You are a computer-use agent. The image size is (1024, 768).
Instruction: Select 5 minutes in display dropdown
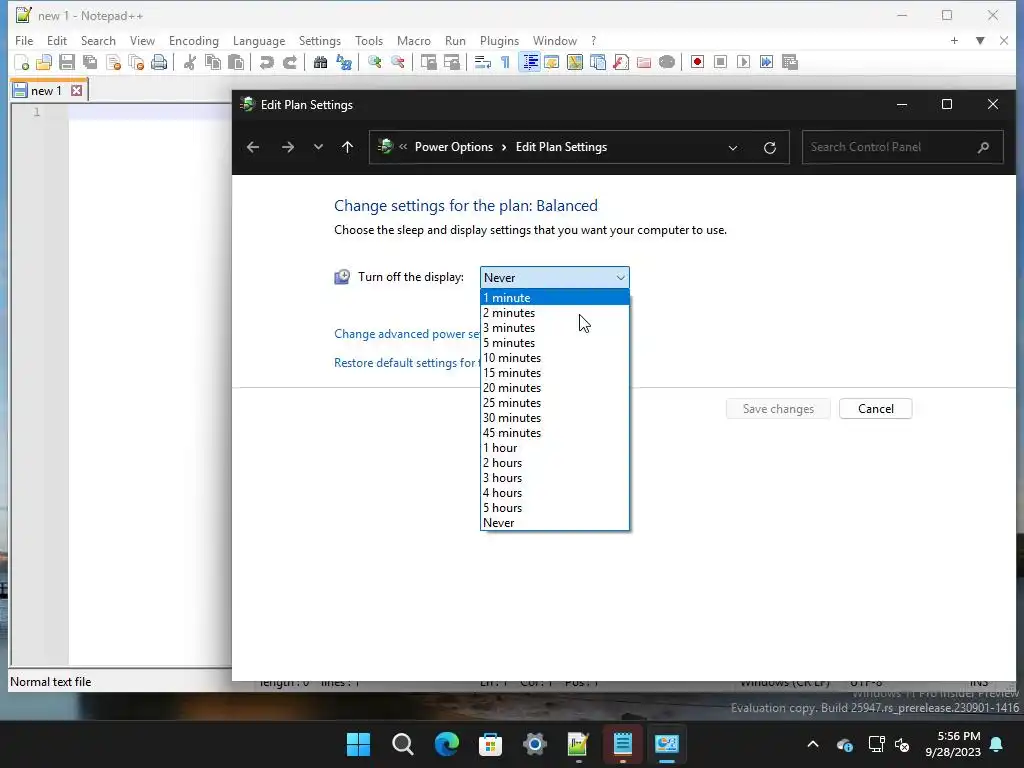tap(555, 343)
